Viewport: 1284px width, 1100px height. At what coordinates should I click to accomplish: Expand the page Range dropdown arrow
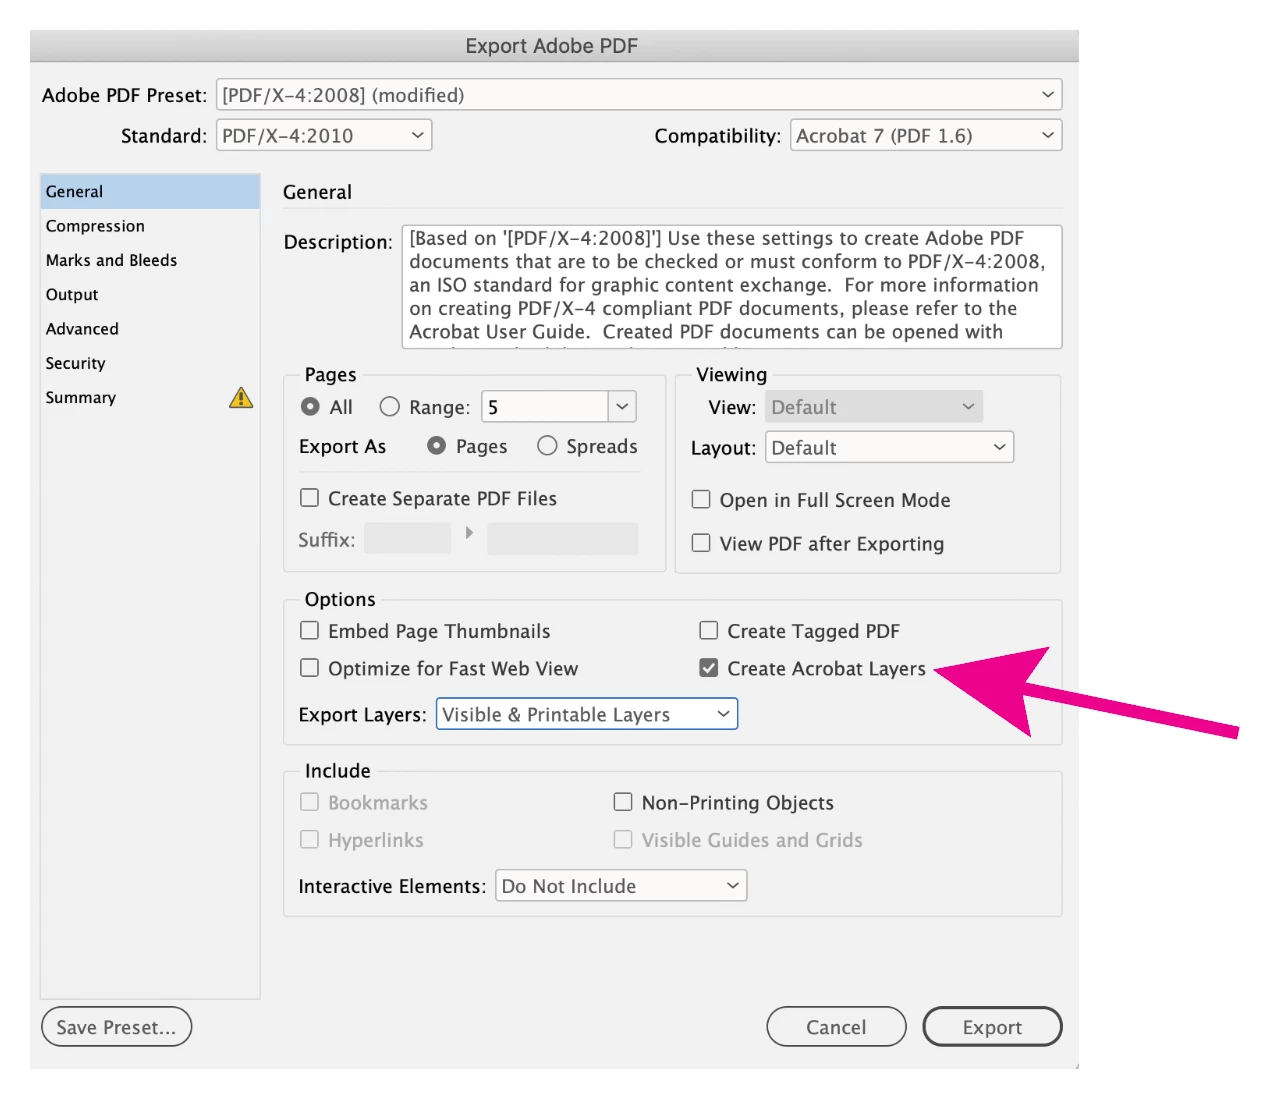pyautogui.click(x=622, y=407)
